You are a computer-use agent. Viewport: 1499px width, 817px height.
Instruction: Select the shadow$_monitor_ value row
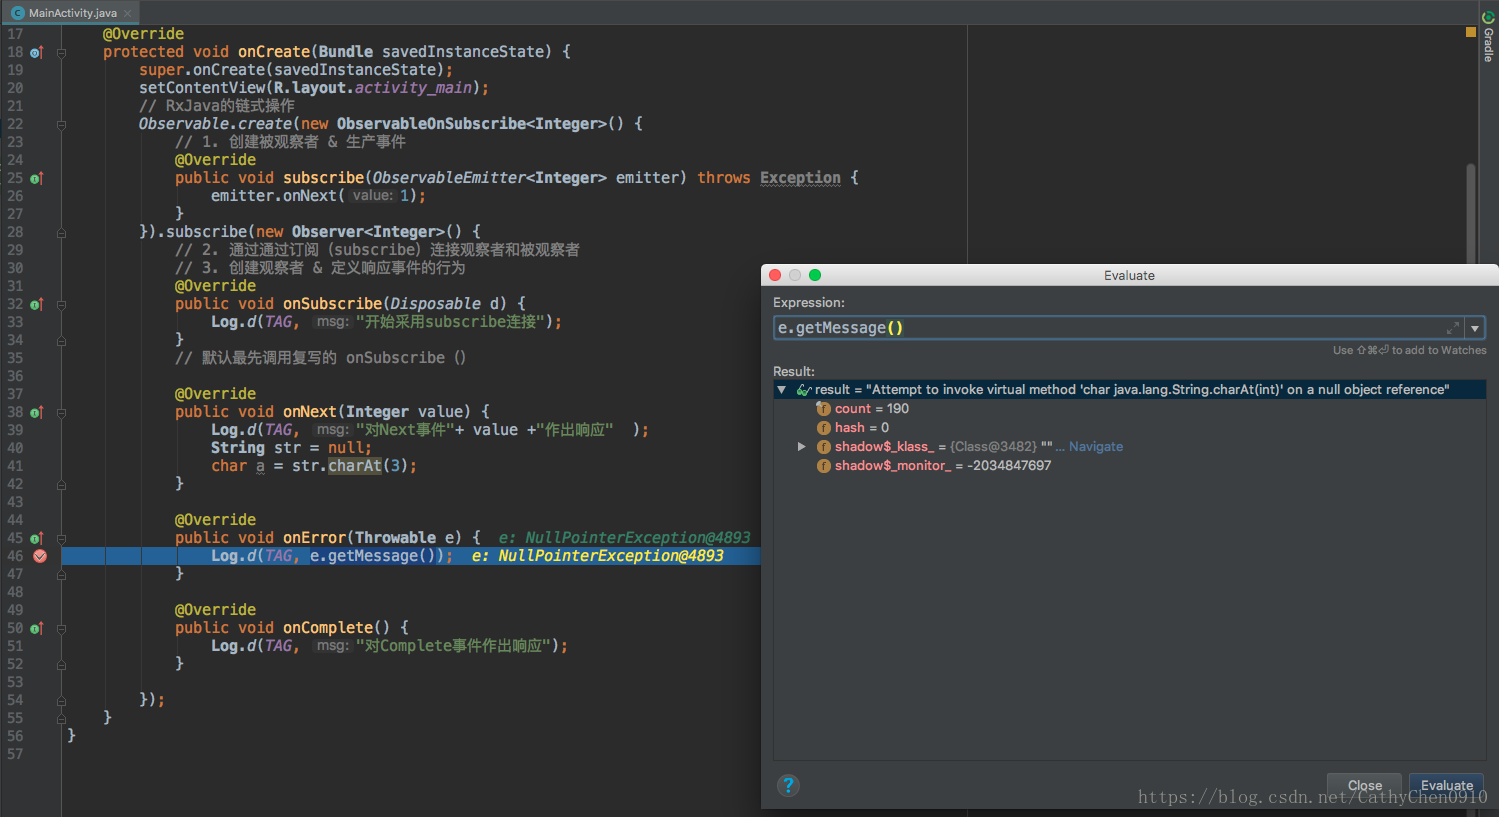(1129, 466)
